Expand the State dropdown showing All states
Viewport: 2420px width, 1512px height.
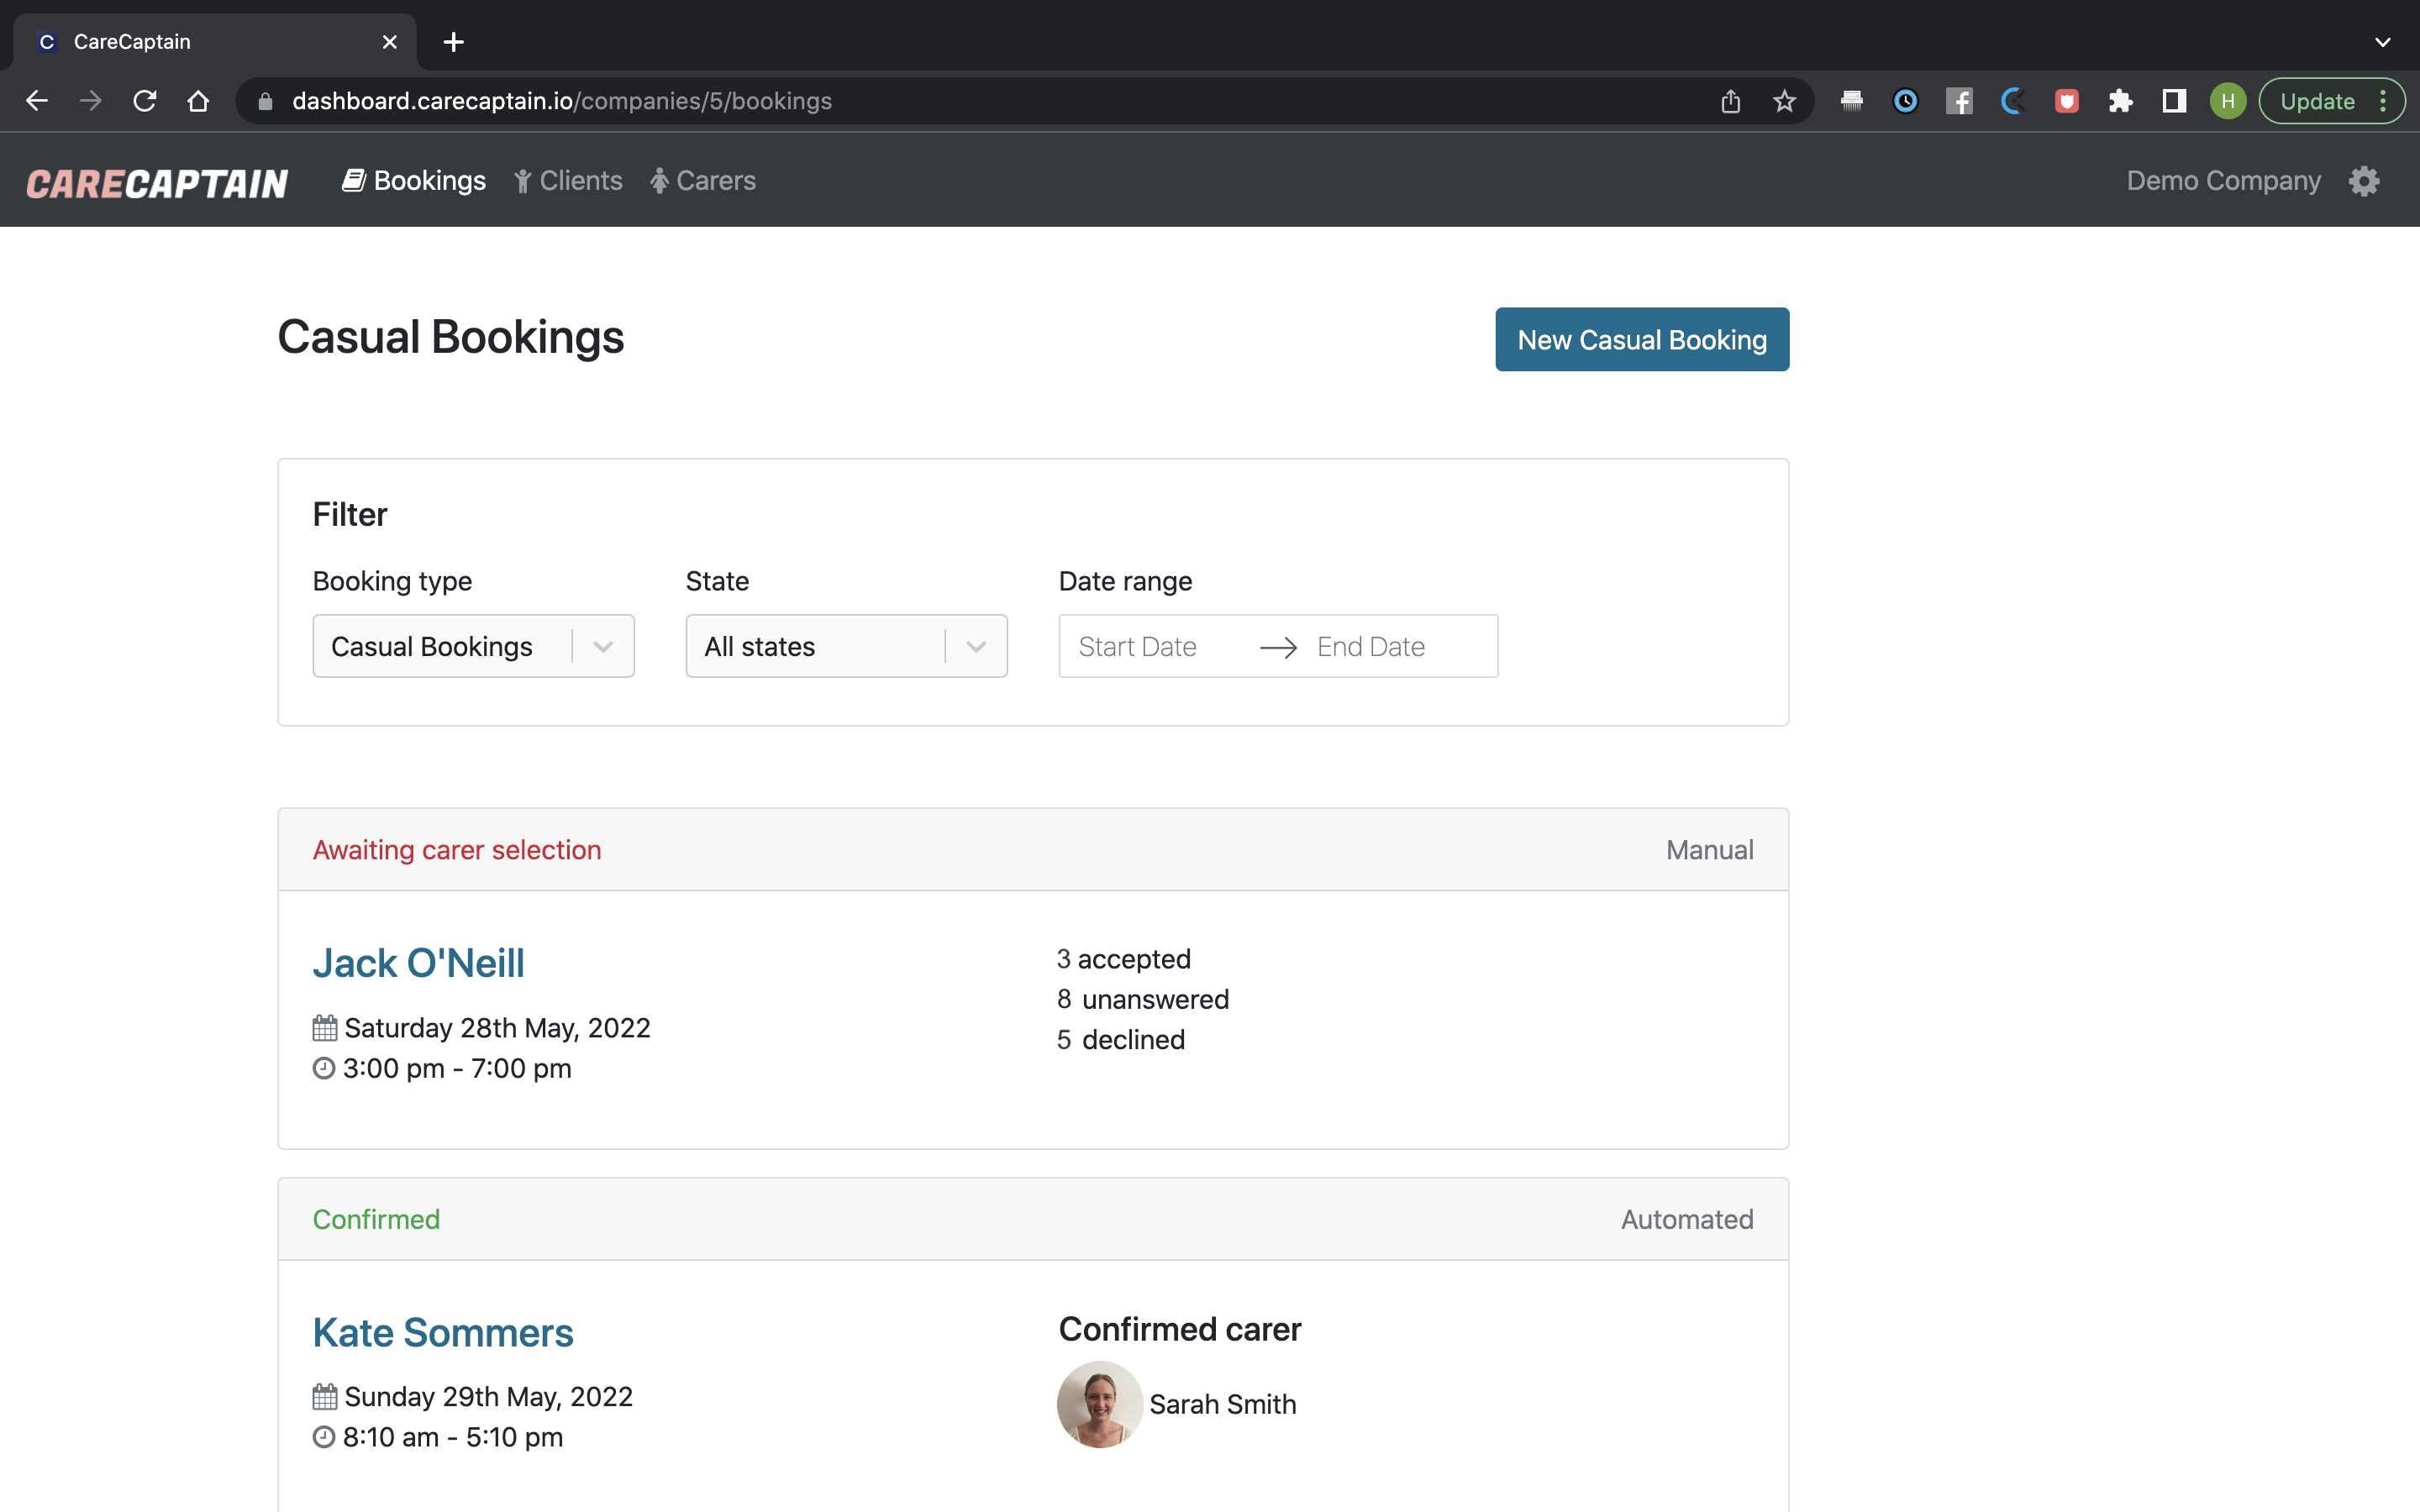(846, 645)
